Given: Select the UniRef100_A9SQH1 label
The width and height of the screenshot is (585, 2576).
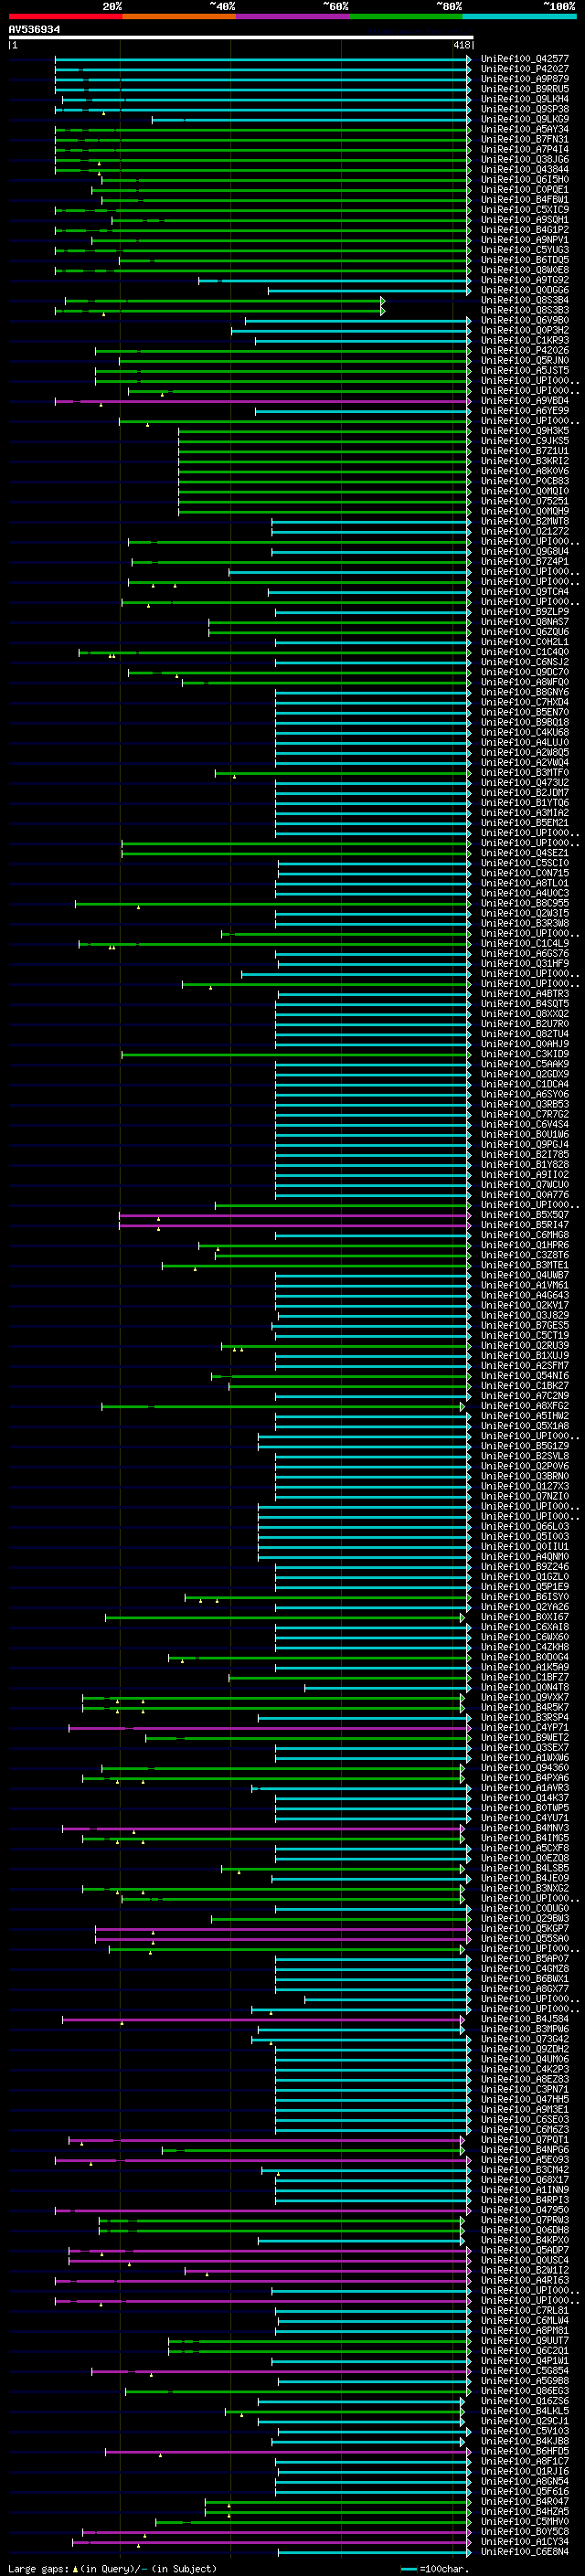Looking at the screenshot, I should (x=525, y=220).
